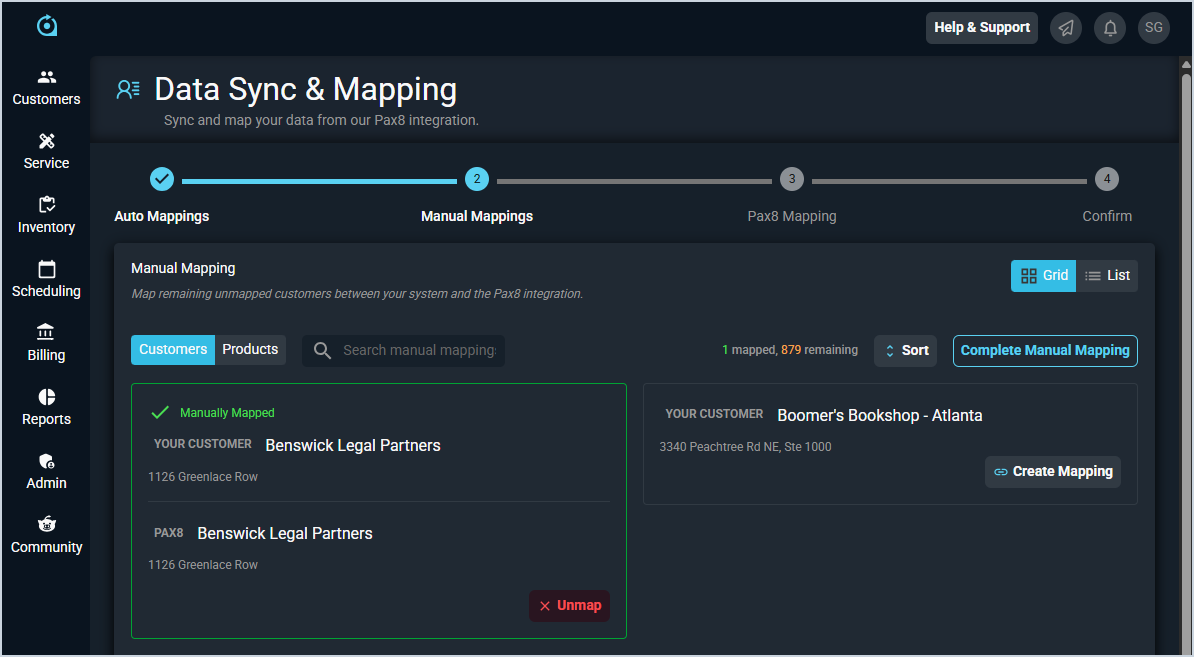Select the Customers mapping tab
The image size is (1194, 657).
[173, 350]
